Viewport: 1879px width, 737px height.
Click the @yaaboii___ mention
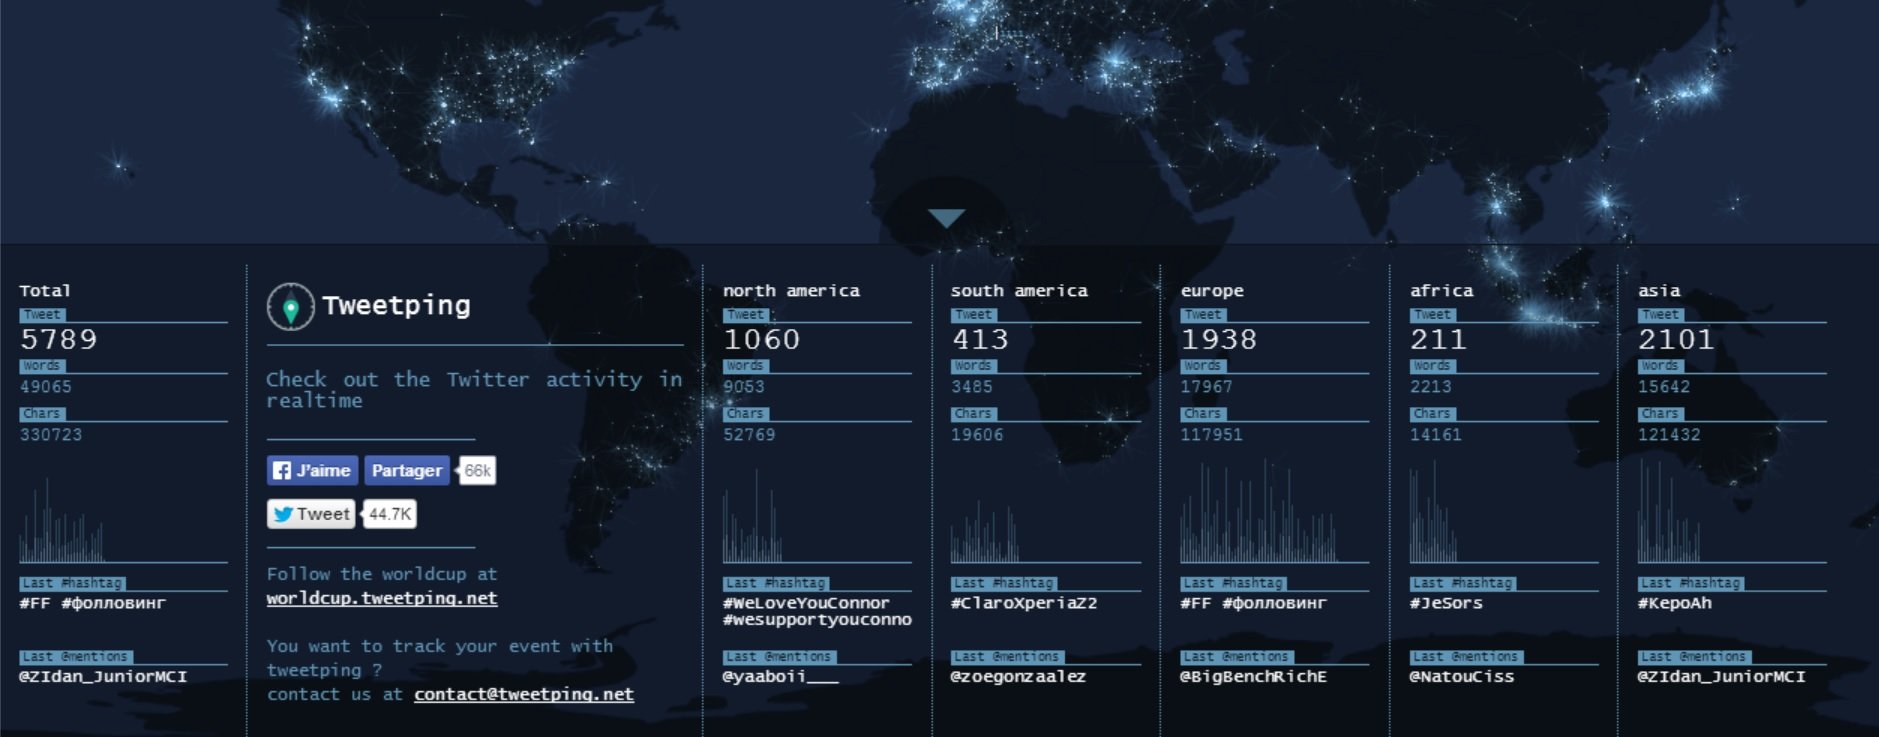(781, 677)
